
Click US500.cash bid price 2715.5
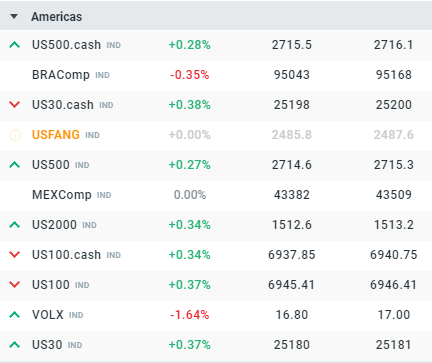pos(292,45)
